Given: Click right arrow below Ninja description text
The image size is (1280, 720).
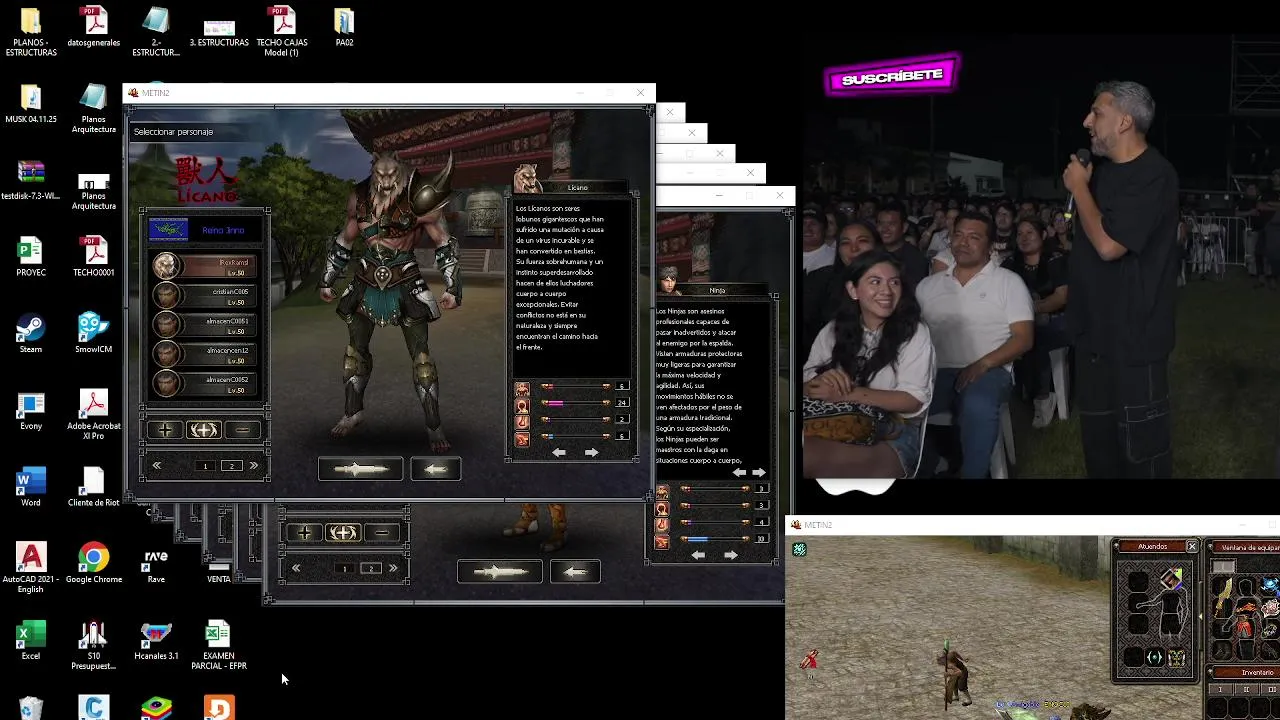Looking at the screenshot, I should click(759, 472).
